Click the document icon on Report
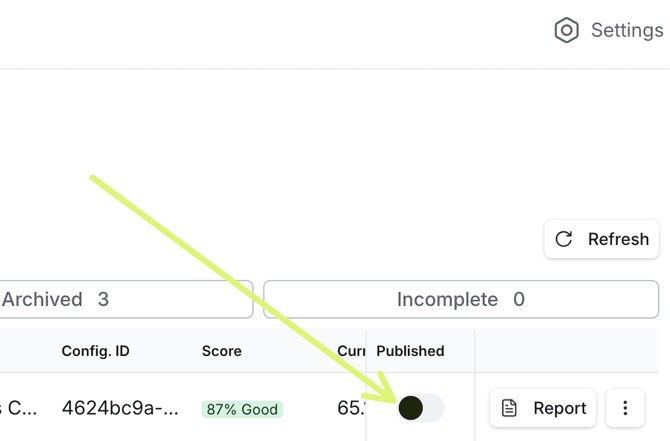This screenshot has height=441, width=670. pyautogui.click(x=510, y=408)
